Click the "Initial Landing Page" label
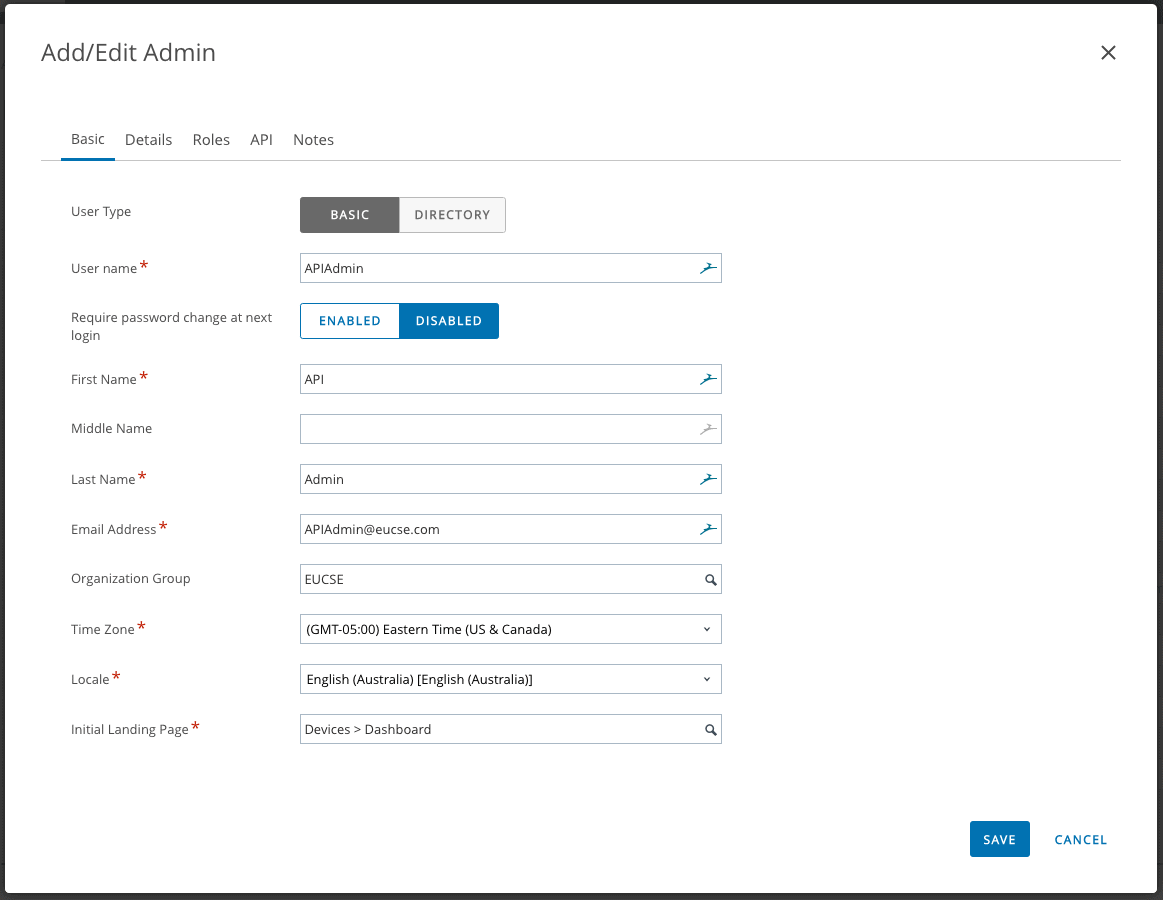The image size is (1163, 900). click(130, 729)
